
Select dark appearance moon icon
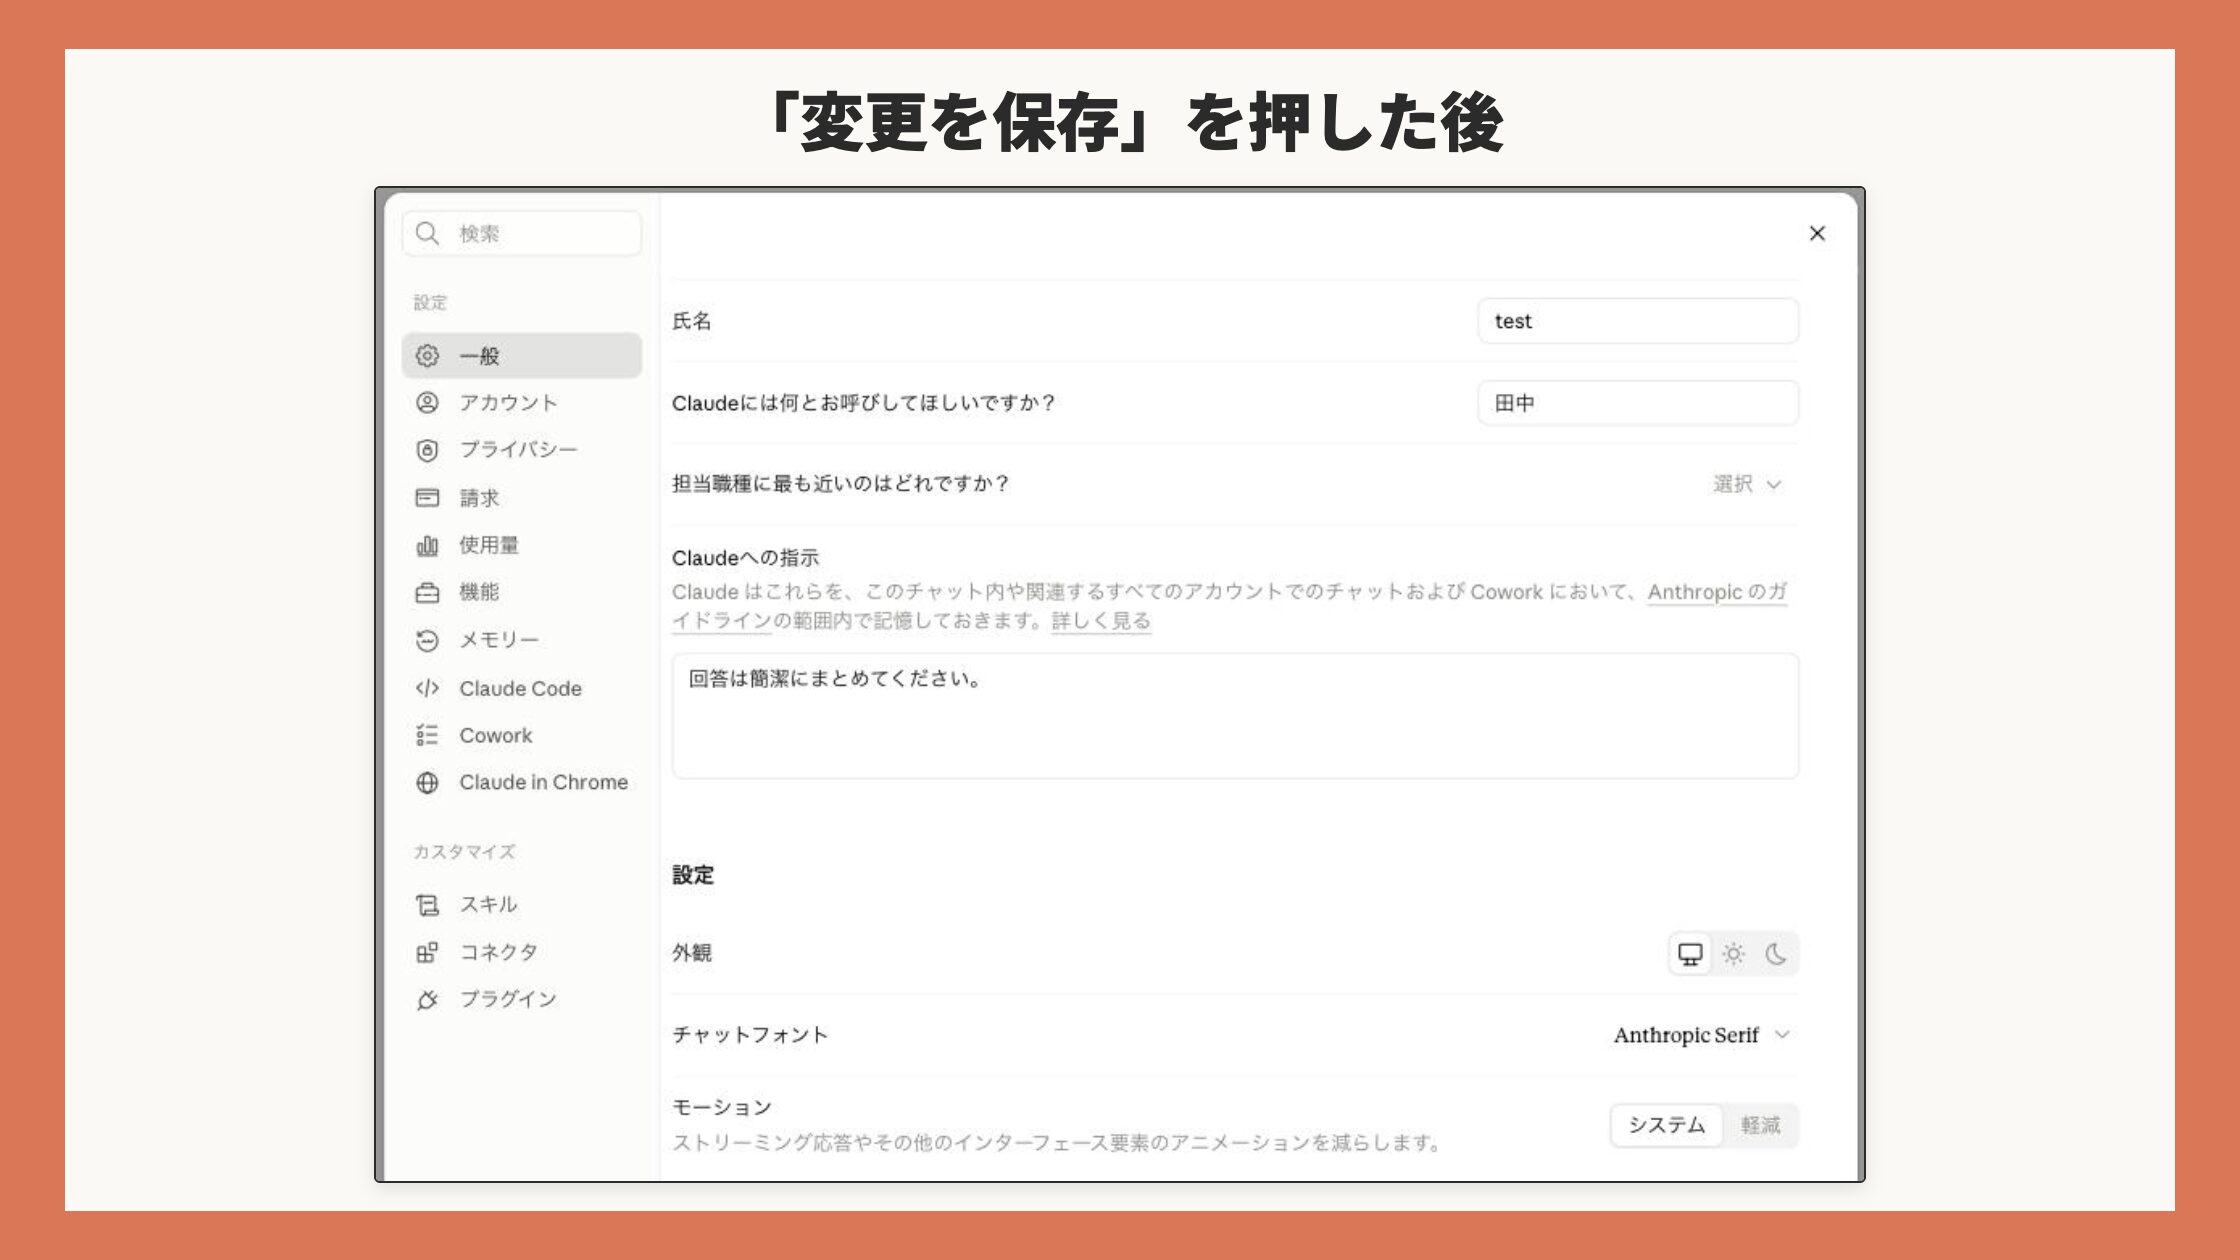[x=1776, y=953]
